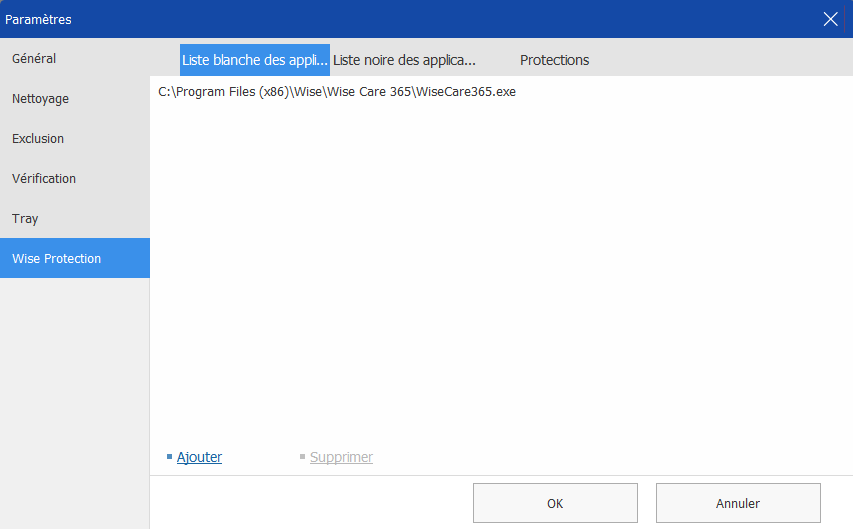853x529 pixels.
Task: Open the Tray settings section
Action: click(x=75, y=218)
